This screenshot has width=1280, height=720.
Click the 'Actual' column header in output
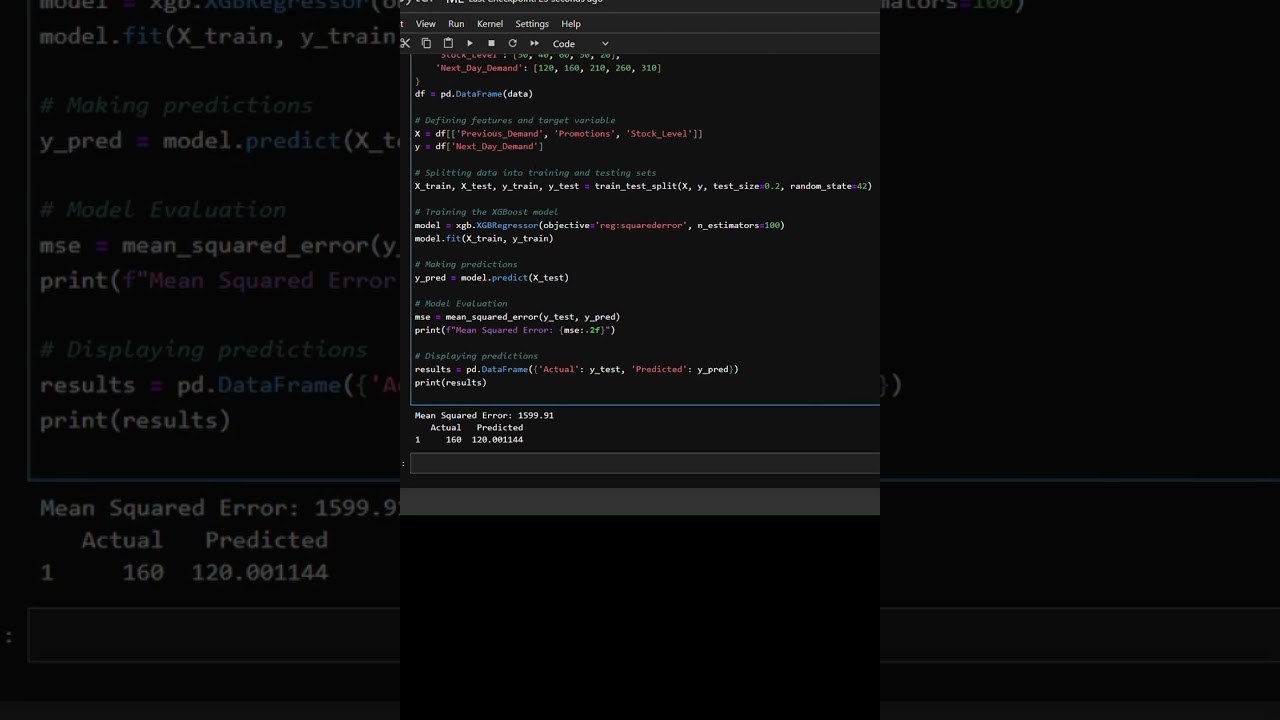pos(446,427)
